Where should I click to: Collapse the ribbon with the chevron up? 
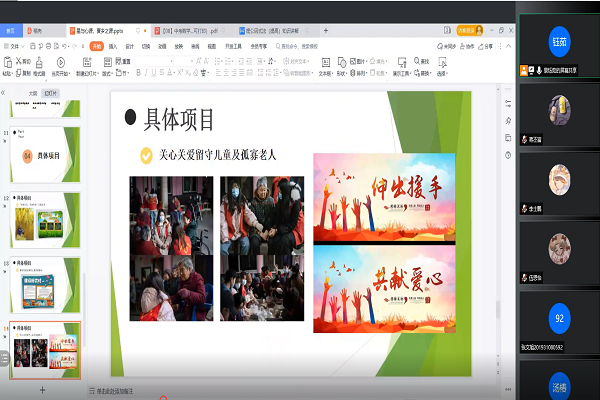[x=509, y=46]
